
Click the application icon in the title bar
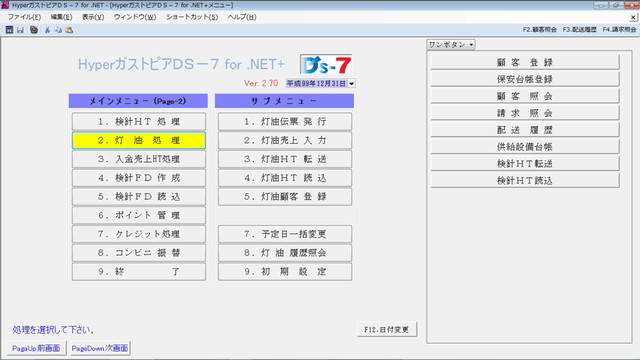5,5
